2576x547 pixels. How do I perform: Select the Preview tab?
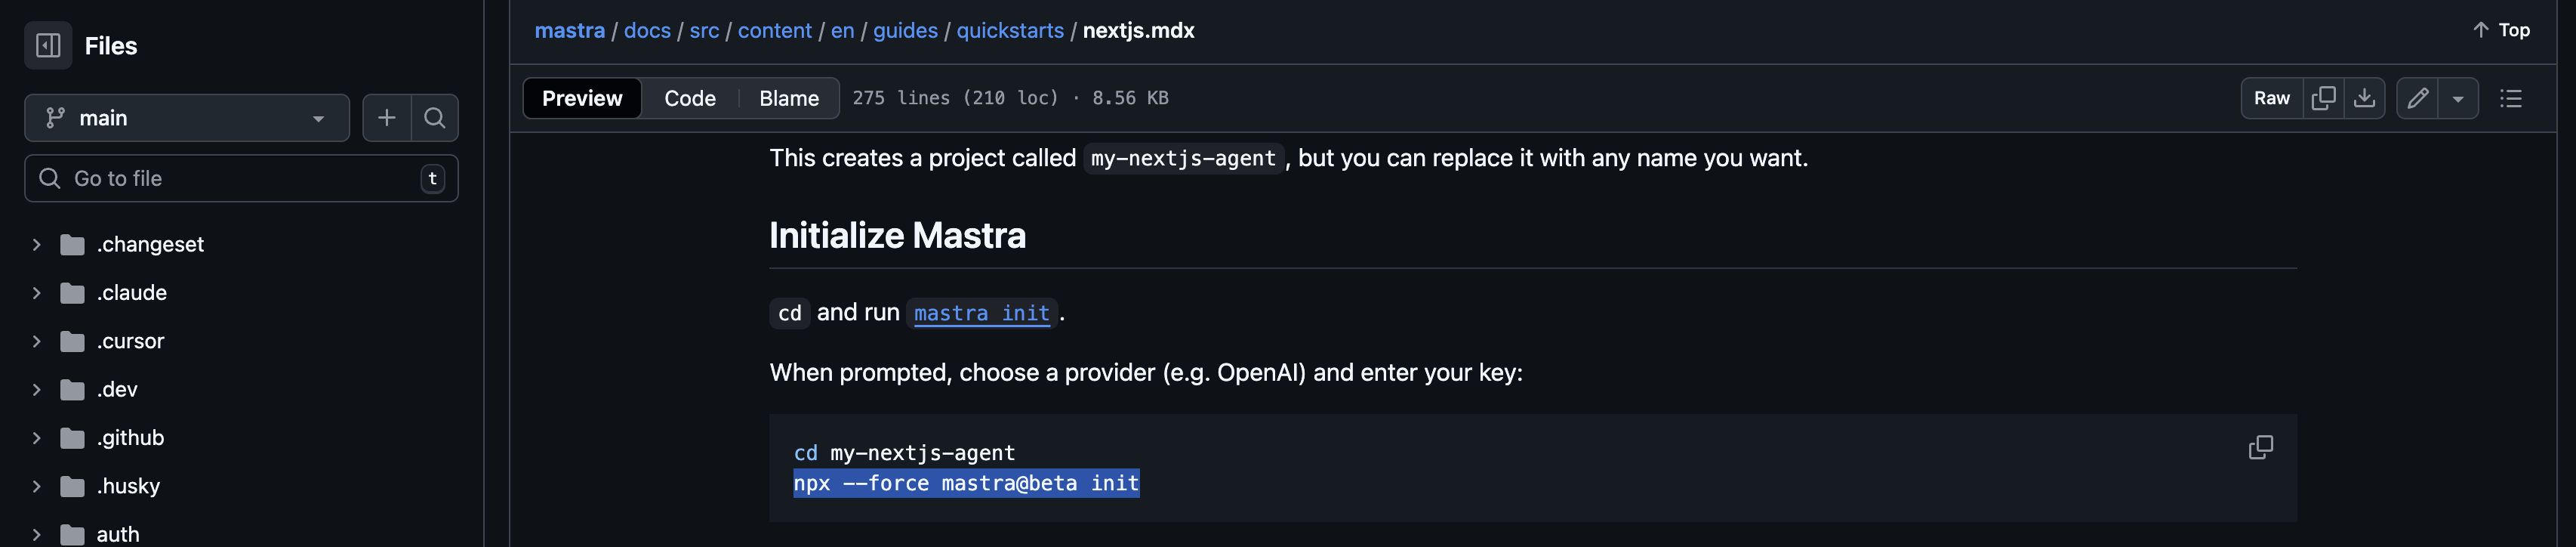tap(582, 98)
